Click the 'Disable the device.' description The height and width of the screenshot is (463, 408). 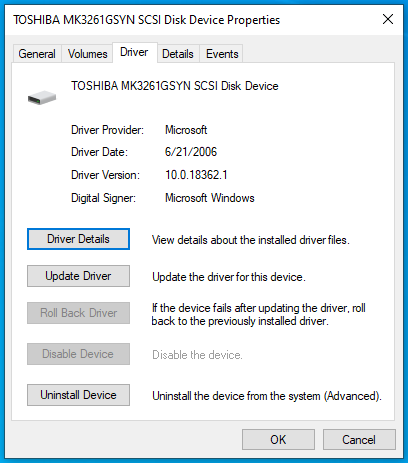(197, 355)
